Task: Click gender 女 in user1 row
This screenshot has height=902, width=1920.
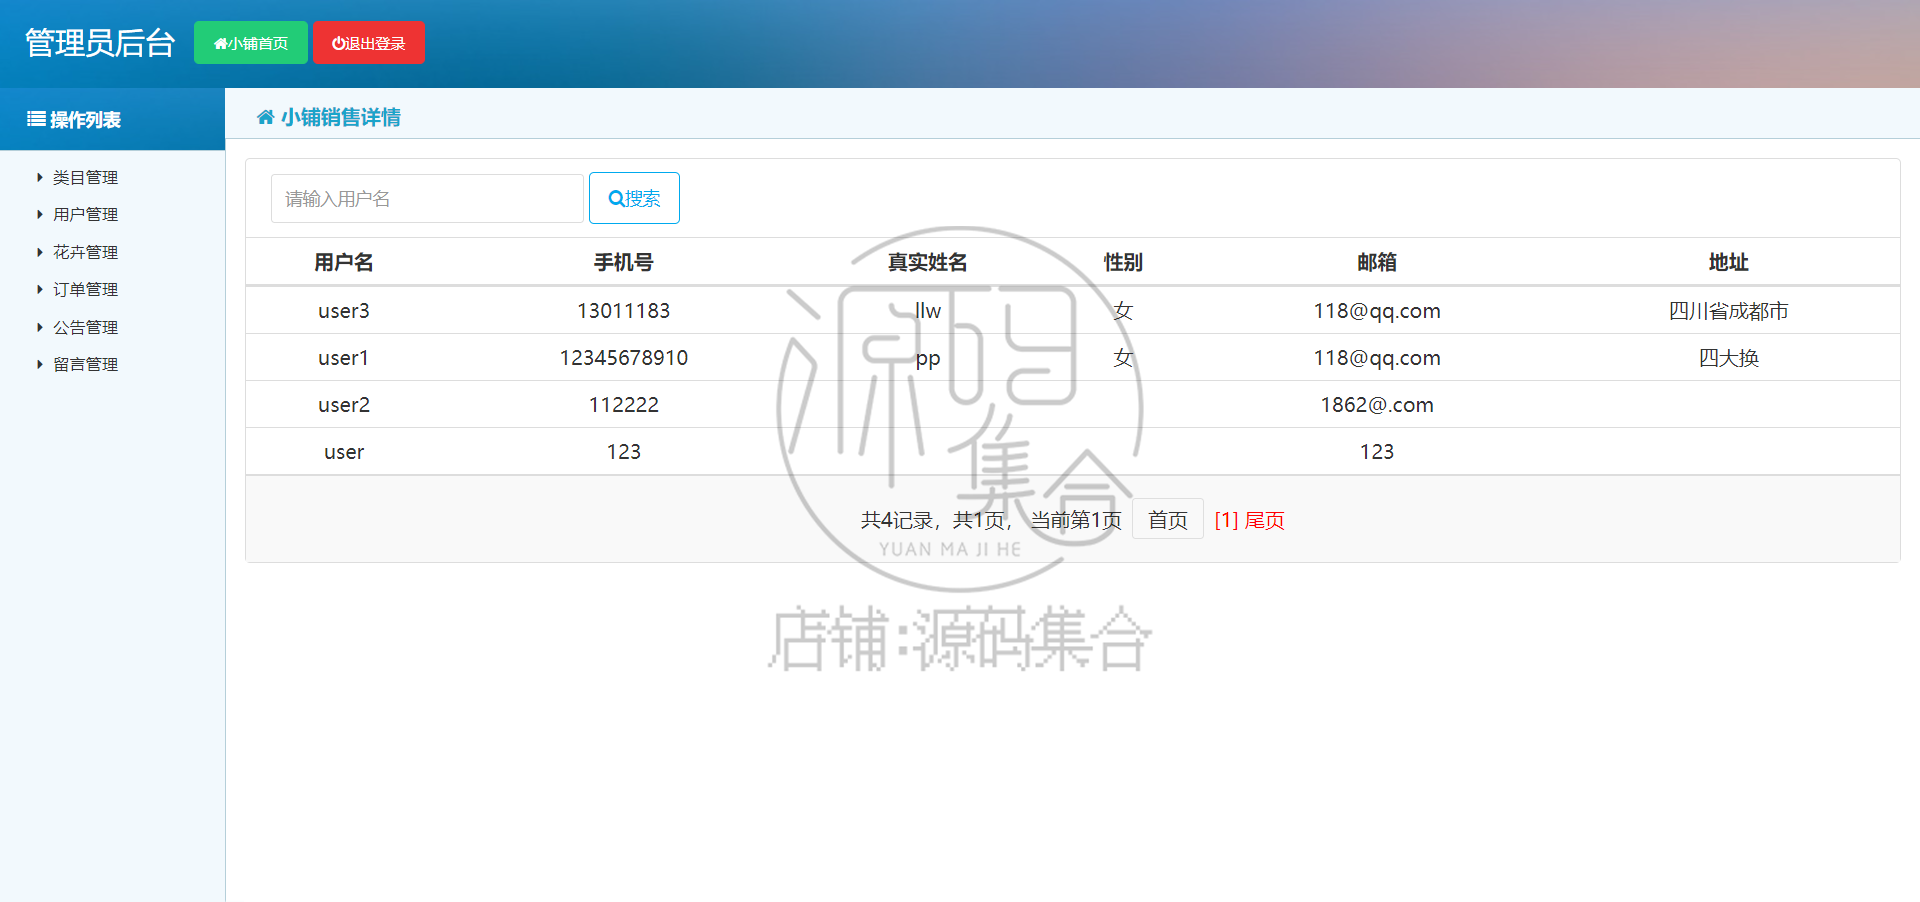Action: point(1123,358)
